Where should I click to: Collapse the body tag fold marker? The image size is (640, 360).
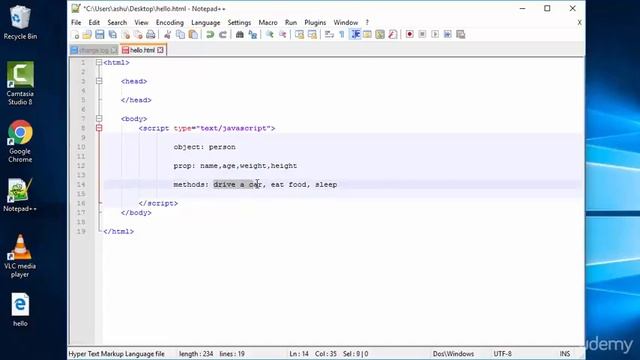[99, 119]
